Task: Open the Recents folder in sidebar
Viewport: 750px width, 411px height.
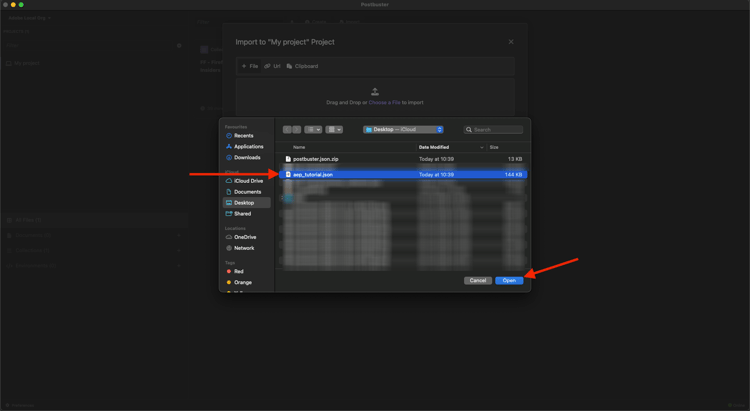Action: point(240,135)
